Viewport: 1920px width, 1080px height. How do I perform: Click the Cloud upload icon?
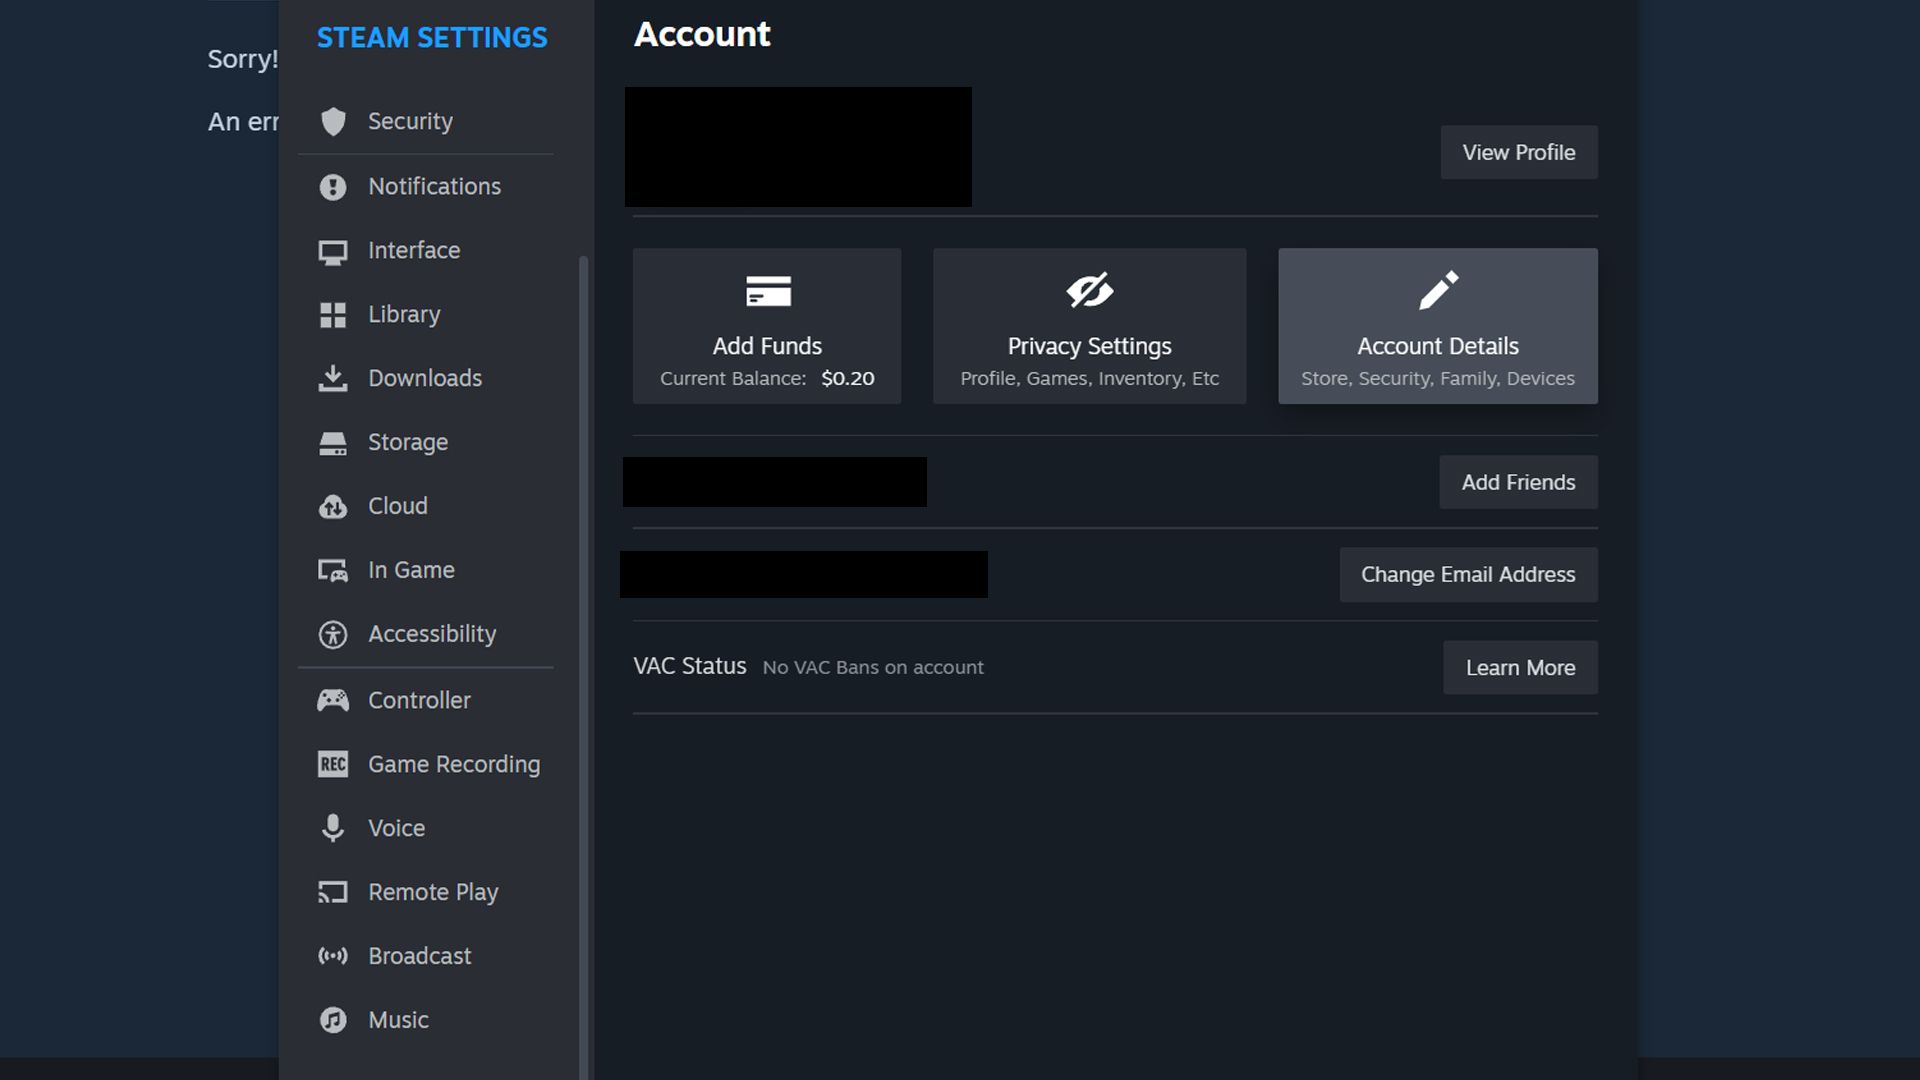click(x=333, y=507)
